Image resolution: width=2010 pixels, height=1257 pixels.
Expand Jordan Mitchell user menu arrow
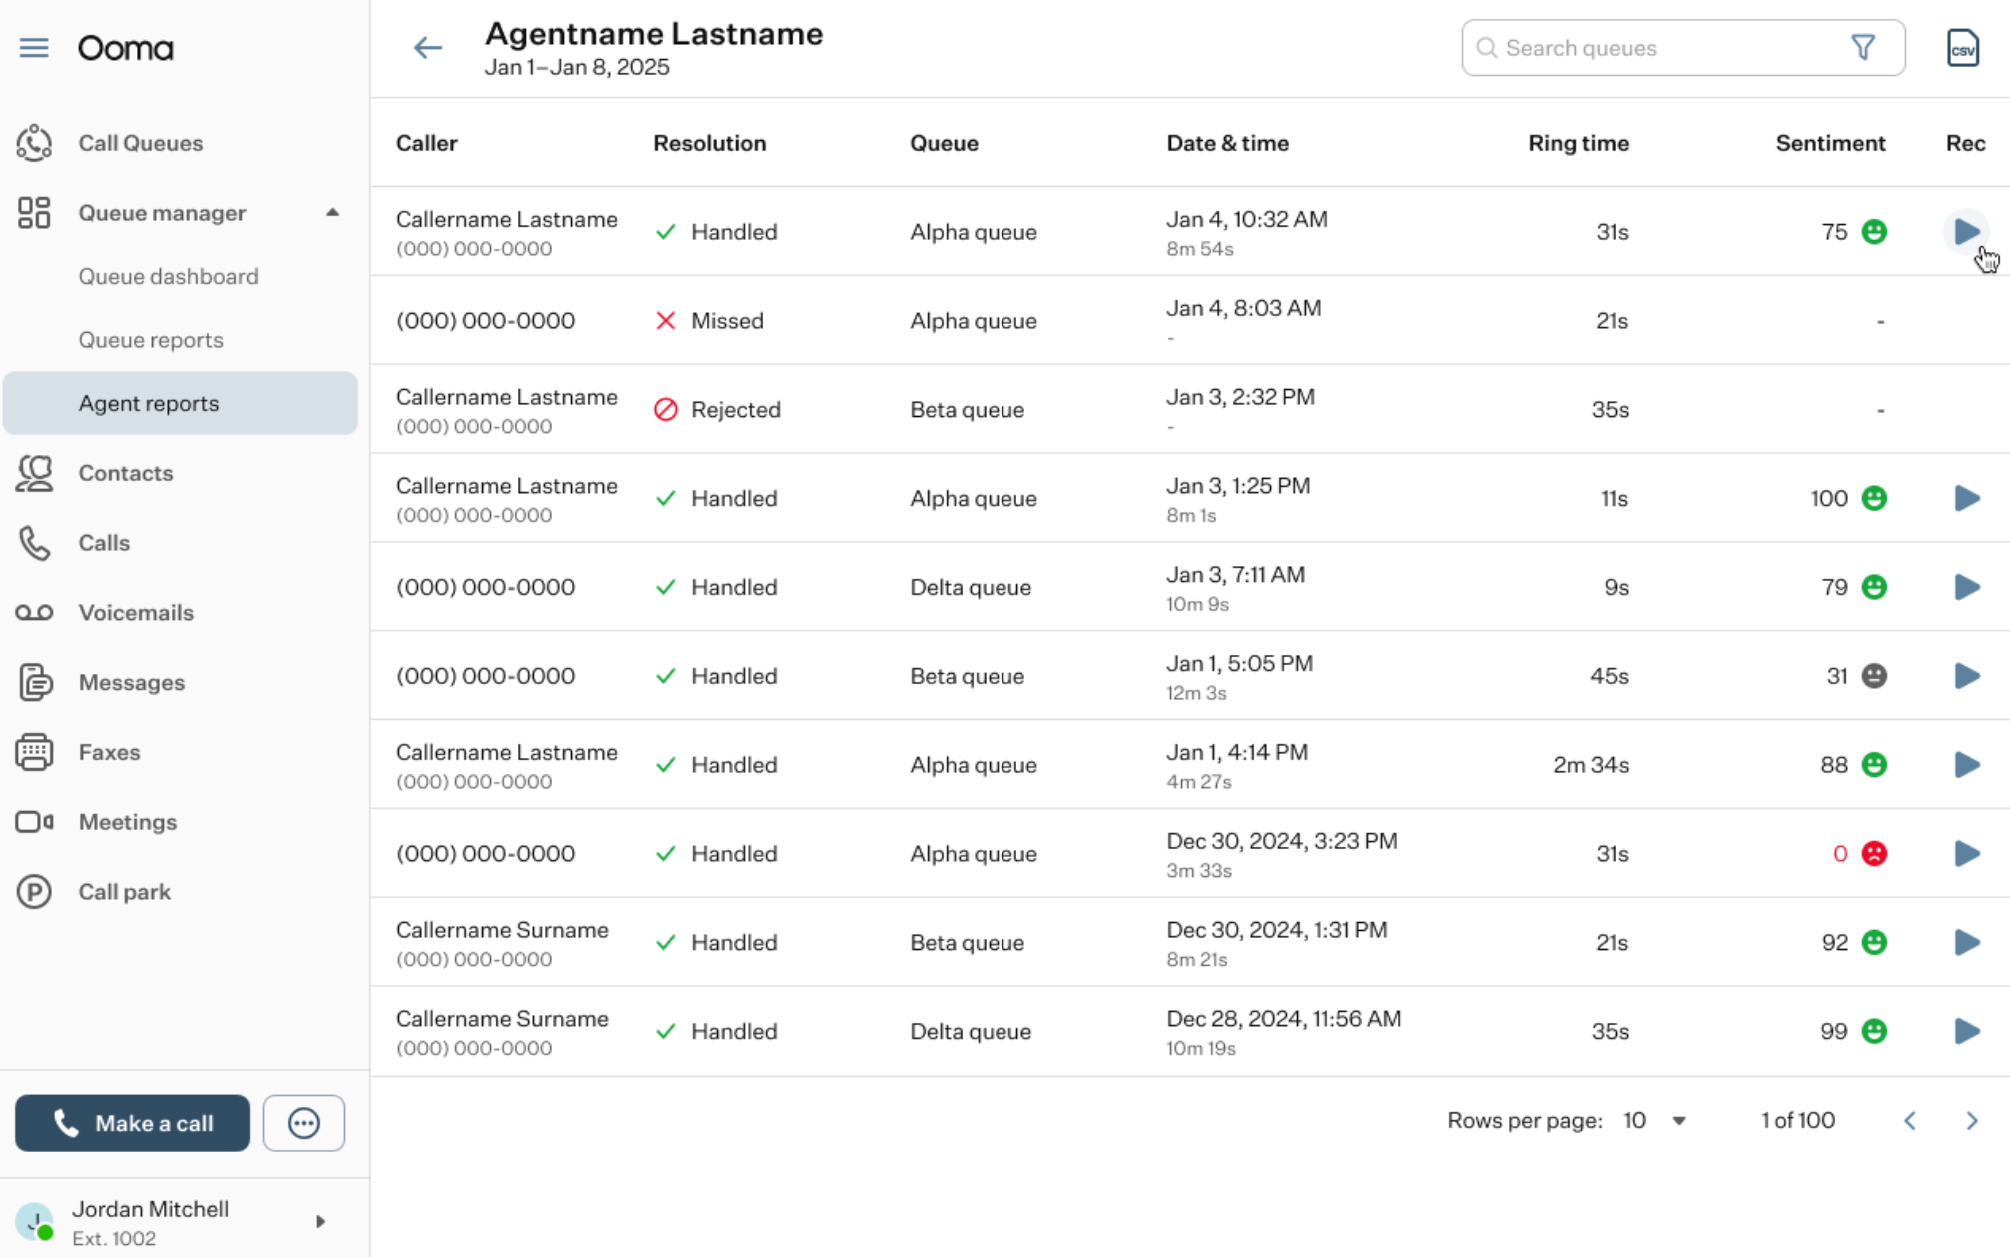(321, 1221)
